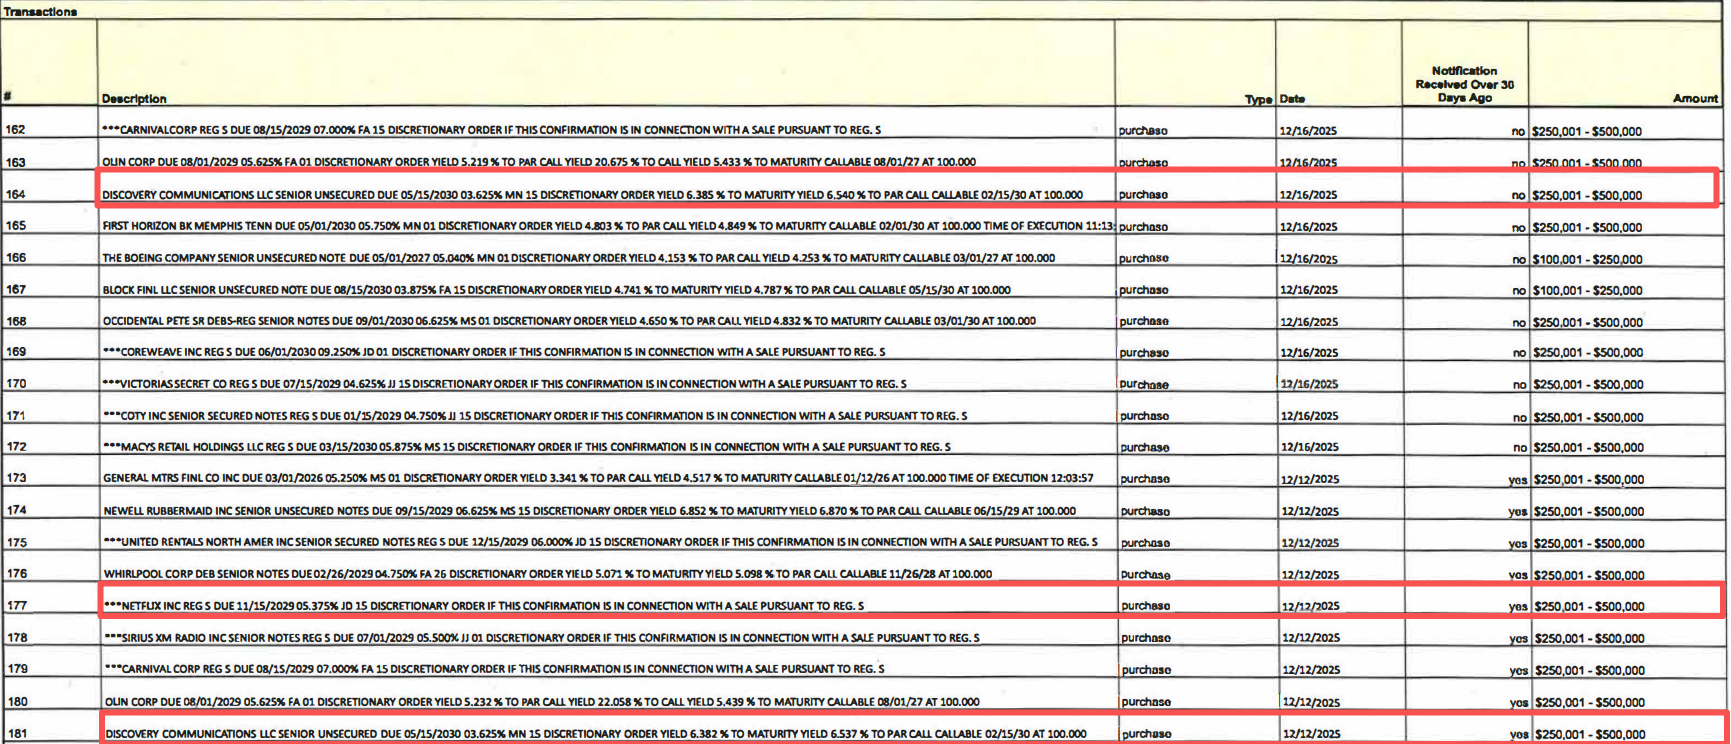Click the 'Date' column header
The image size is (1731, 744).
[x=1292, y=99]
